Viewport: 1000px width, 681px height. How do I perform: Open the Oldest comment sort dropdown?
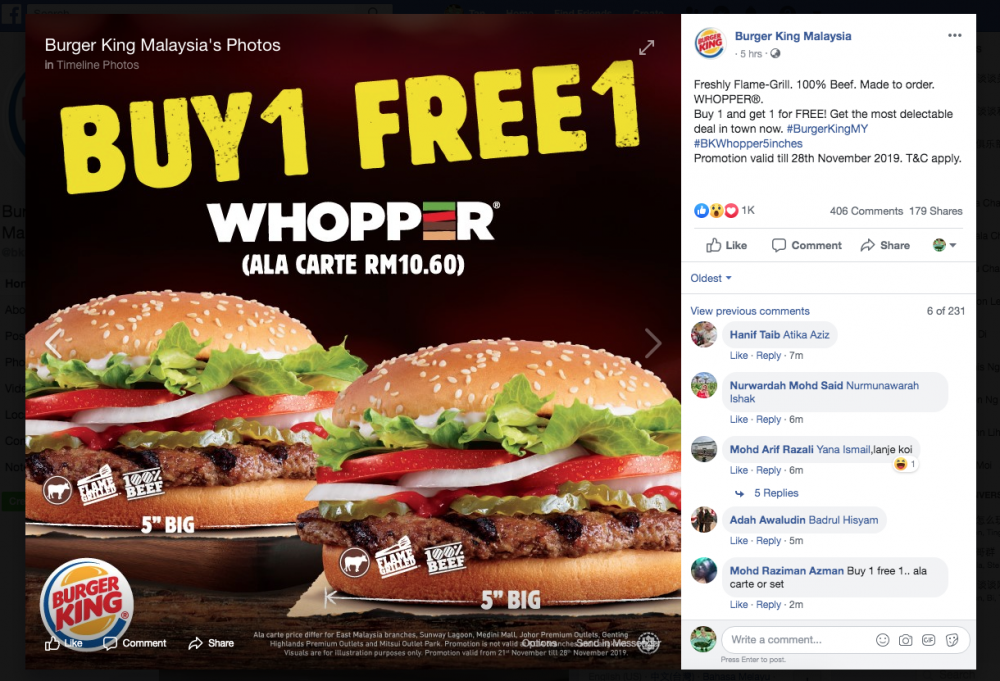711,279
